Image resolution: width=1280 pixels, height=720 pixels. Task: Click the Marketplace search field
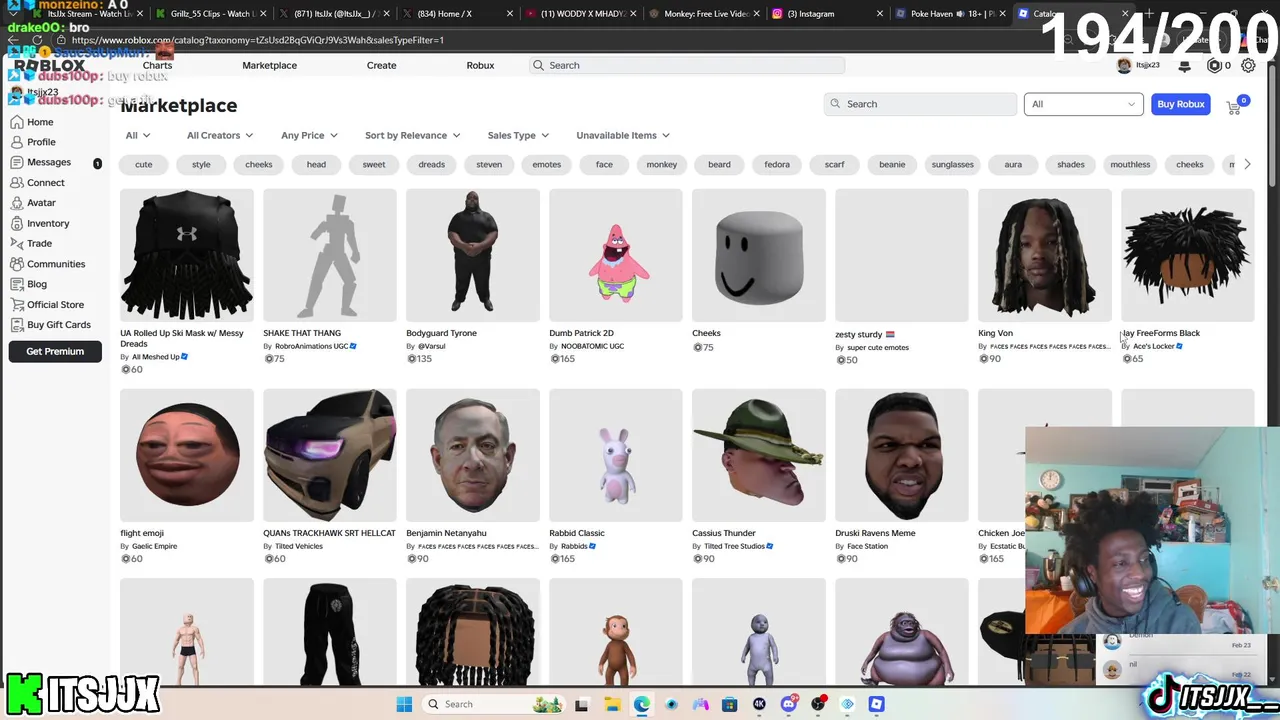(x=920, y=104)
